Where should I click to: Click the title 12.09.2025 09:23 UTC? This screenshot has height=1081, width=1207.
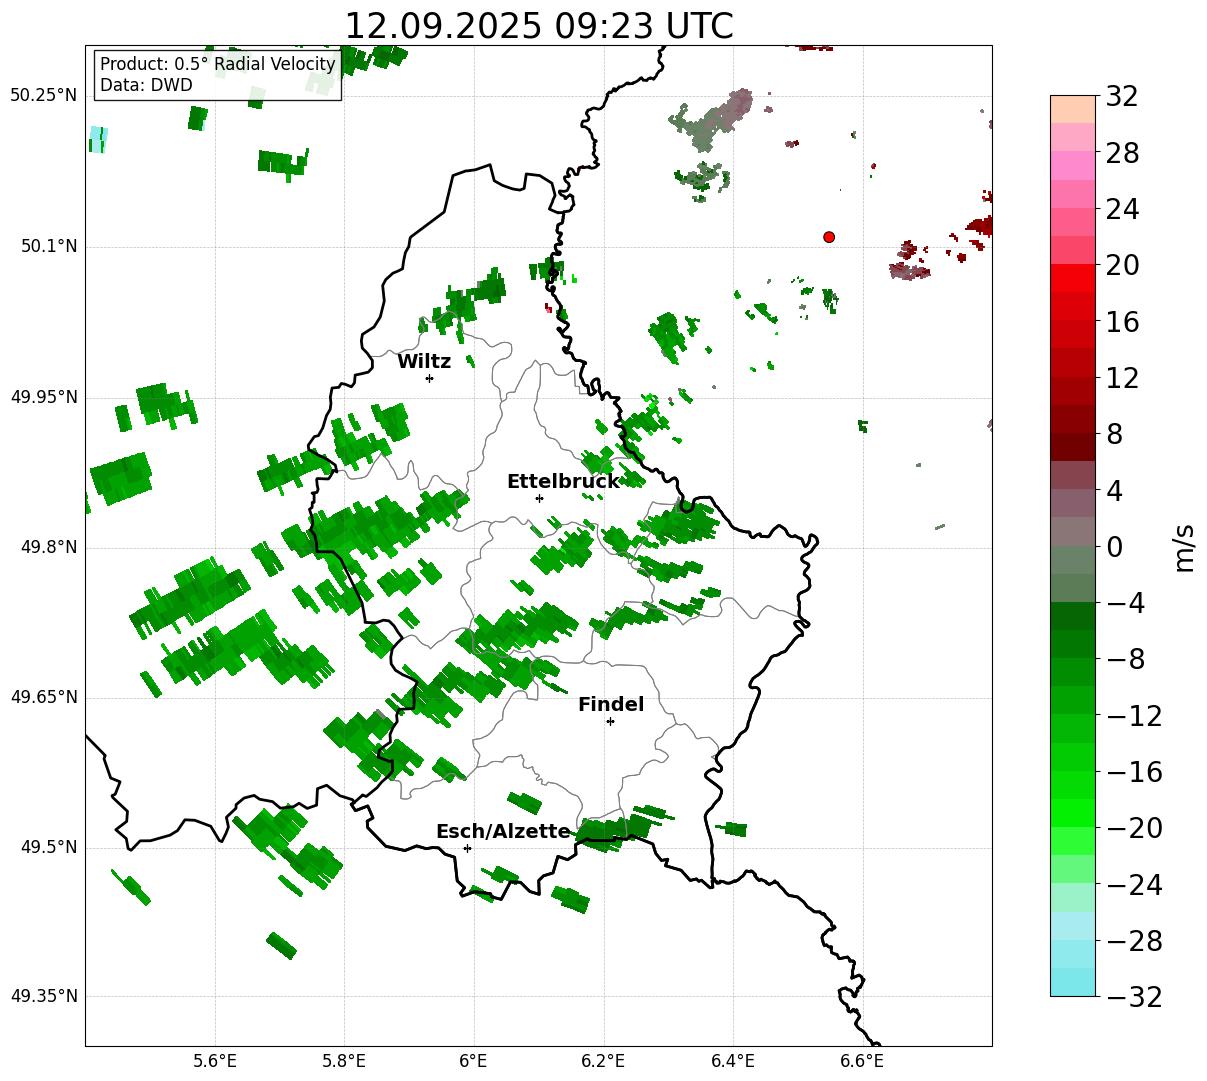coord(538,27)
